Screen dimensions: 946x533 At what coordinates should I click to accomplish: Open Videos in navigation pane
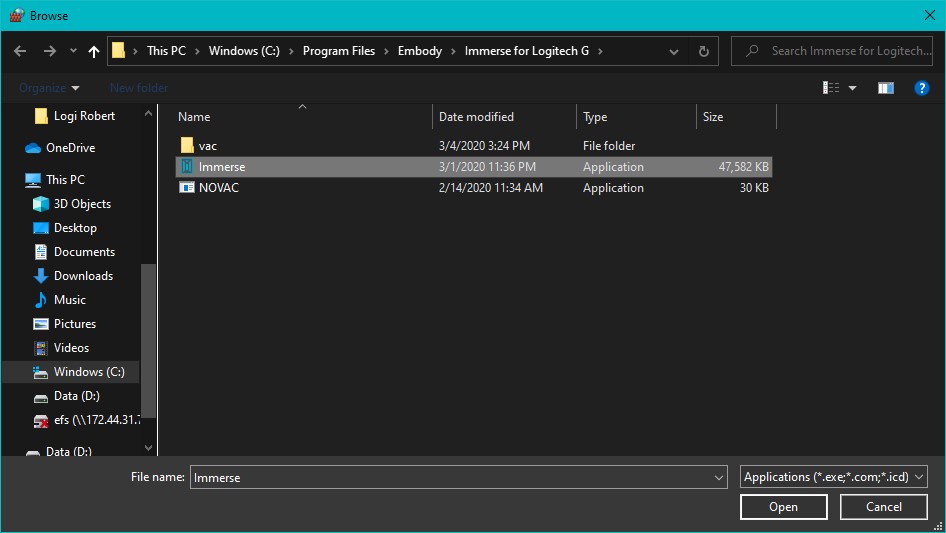(x=71, y=348)
